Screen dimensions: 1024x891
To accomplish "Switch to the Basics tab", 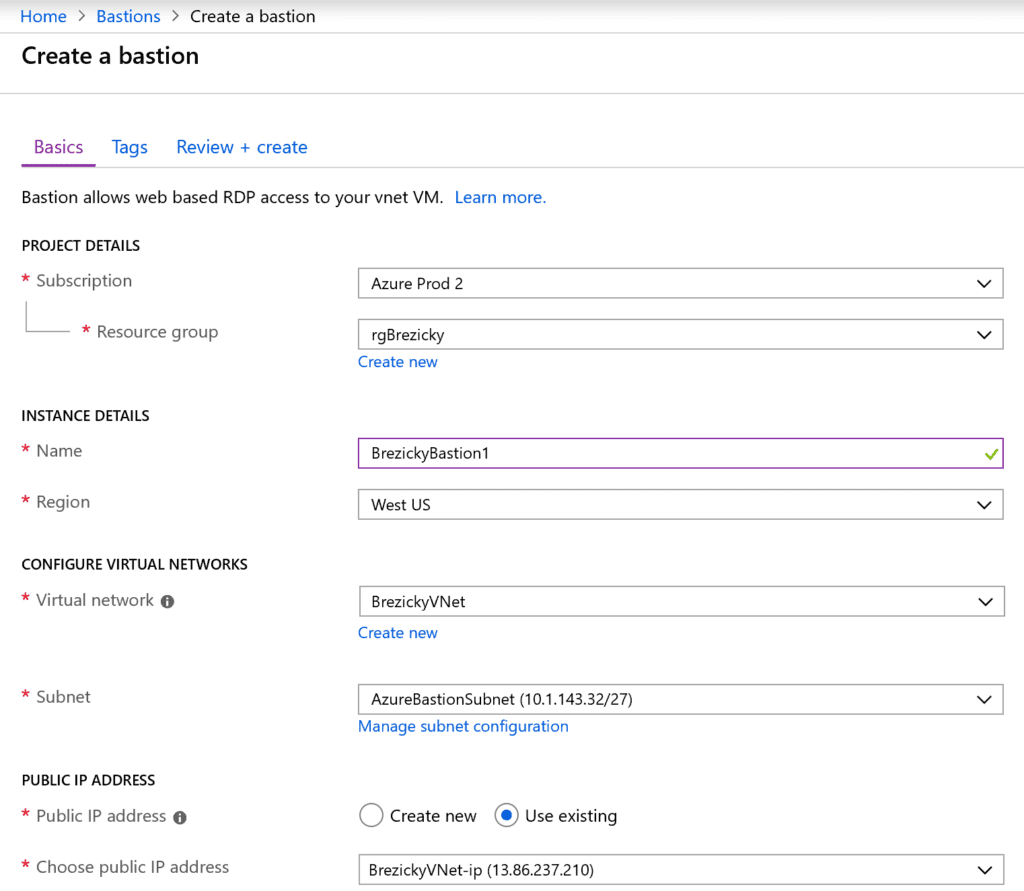I will tap(58, 147).
